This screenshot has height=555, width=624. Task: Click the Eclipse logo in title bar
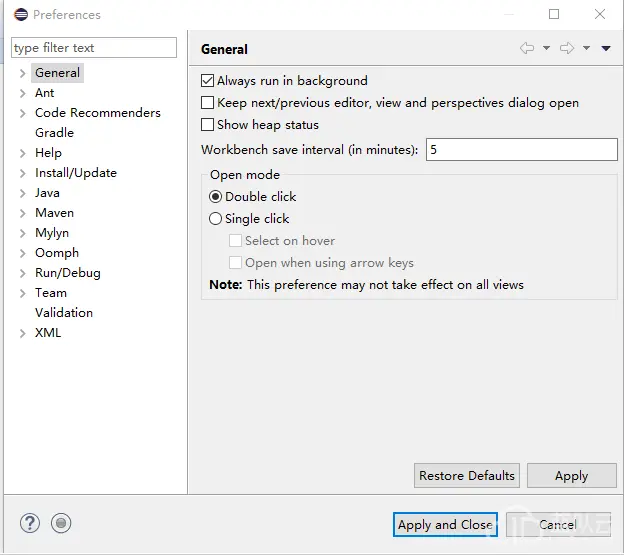pos(21,15)
